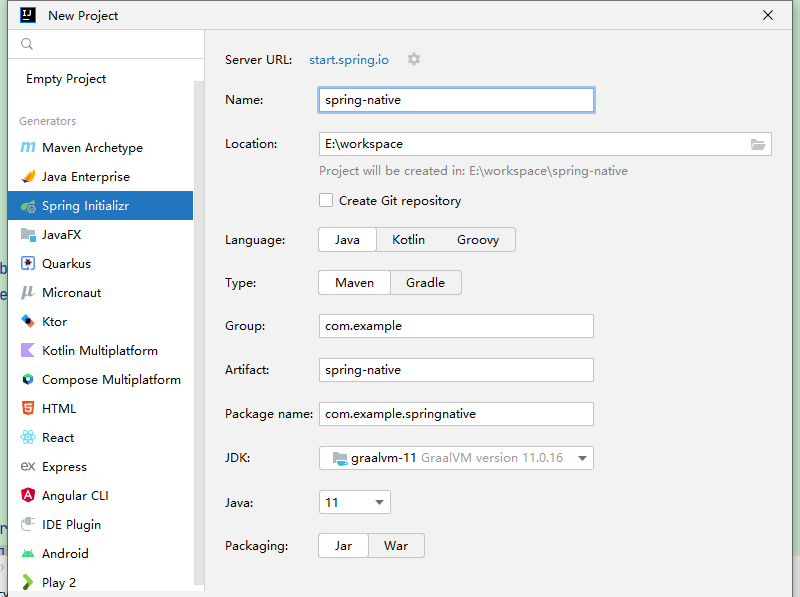Image resolution: width=800 pixels, height=597 pixels.
Task: Select Compose Multiplatform generator text
Action: point(111,380)
